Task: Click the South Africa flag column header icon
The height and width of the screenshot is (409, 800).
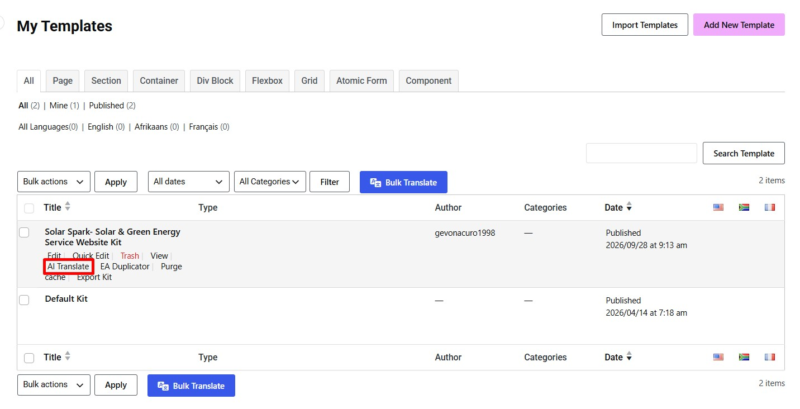Action: pyautogui.click(x=744, y=207)
